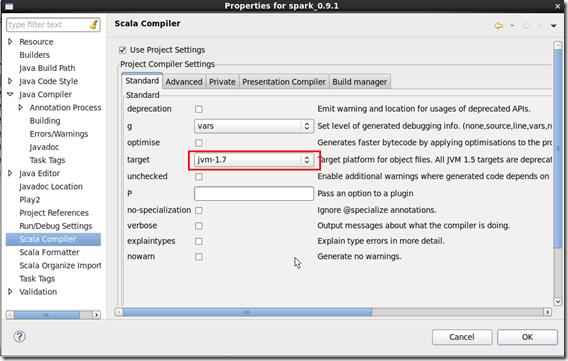Image resolution: width=568 pixels, height=361 pixels.
Task: Switch to the Advanced tab
Action: (x=184, y=82)
